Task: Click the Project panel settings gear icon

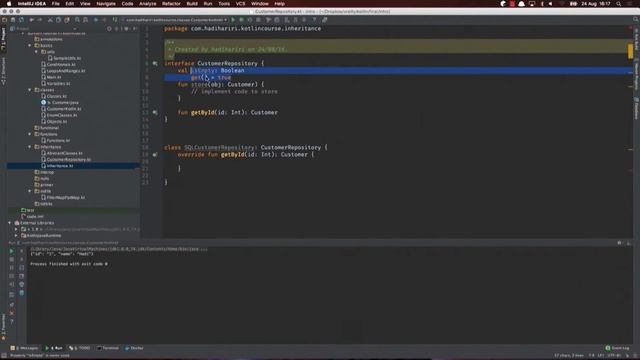Action: point(127,29)
